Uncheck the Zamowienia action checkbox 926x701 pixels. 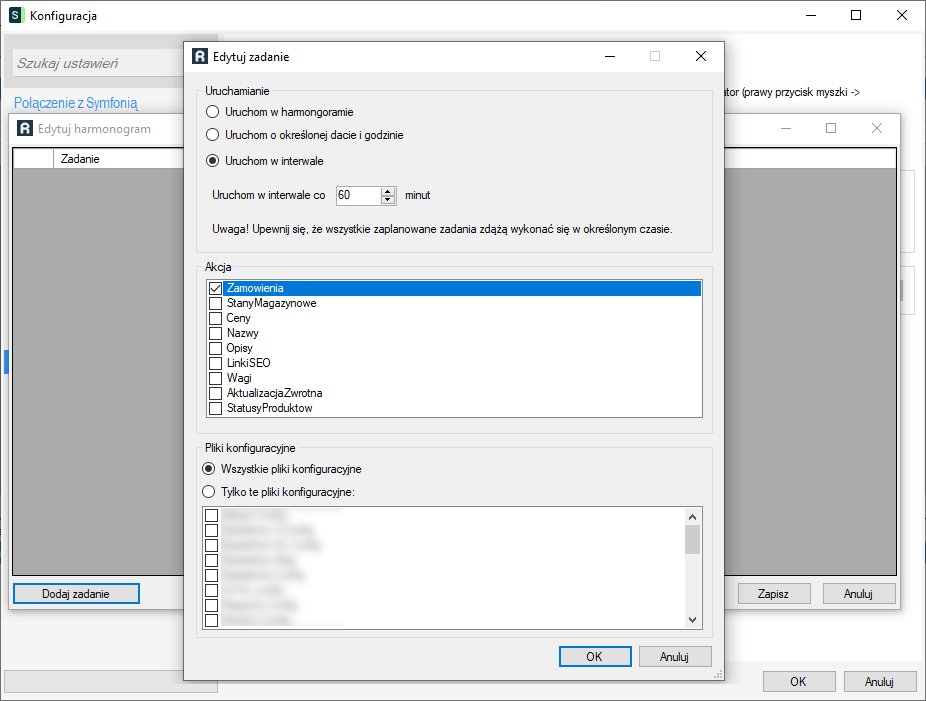point(215,288)
